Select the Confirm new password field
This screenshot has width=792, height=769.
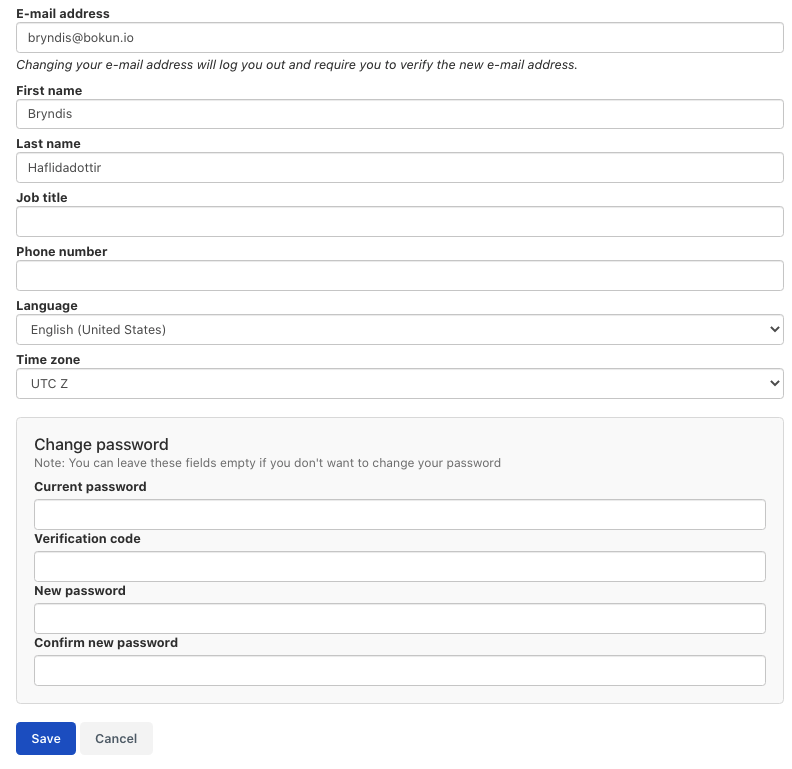click(400, 670)
